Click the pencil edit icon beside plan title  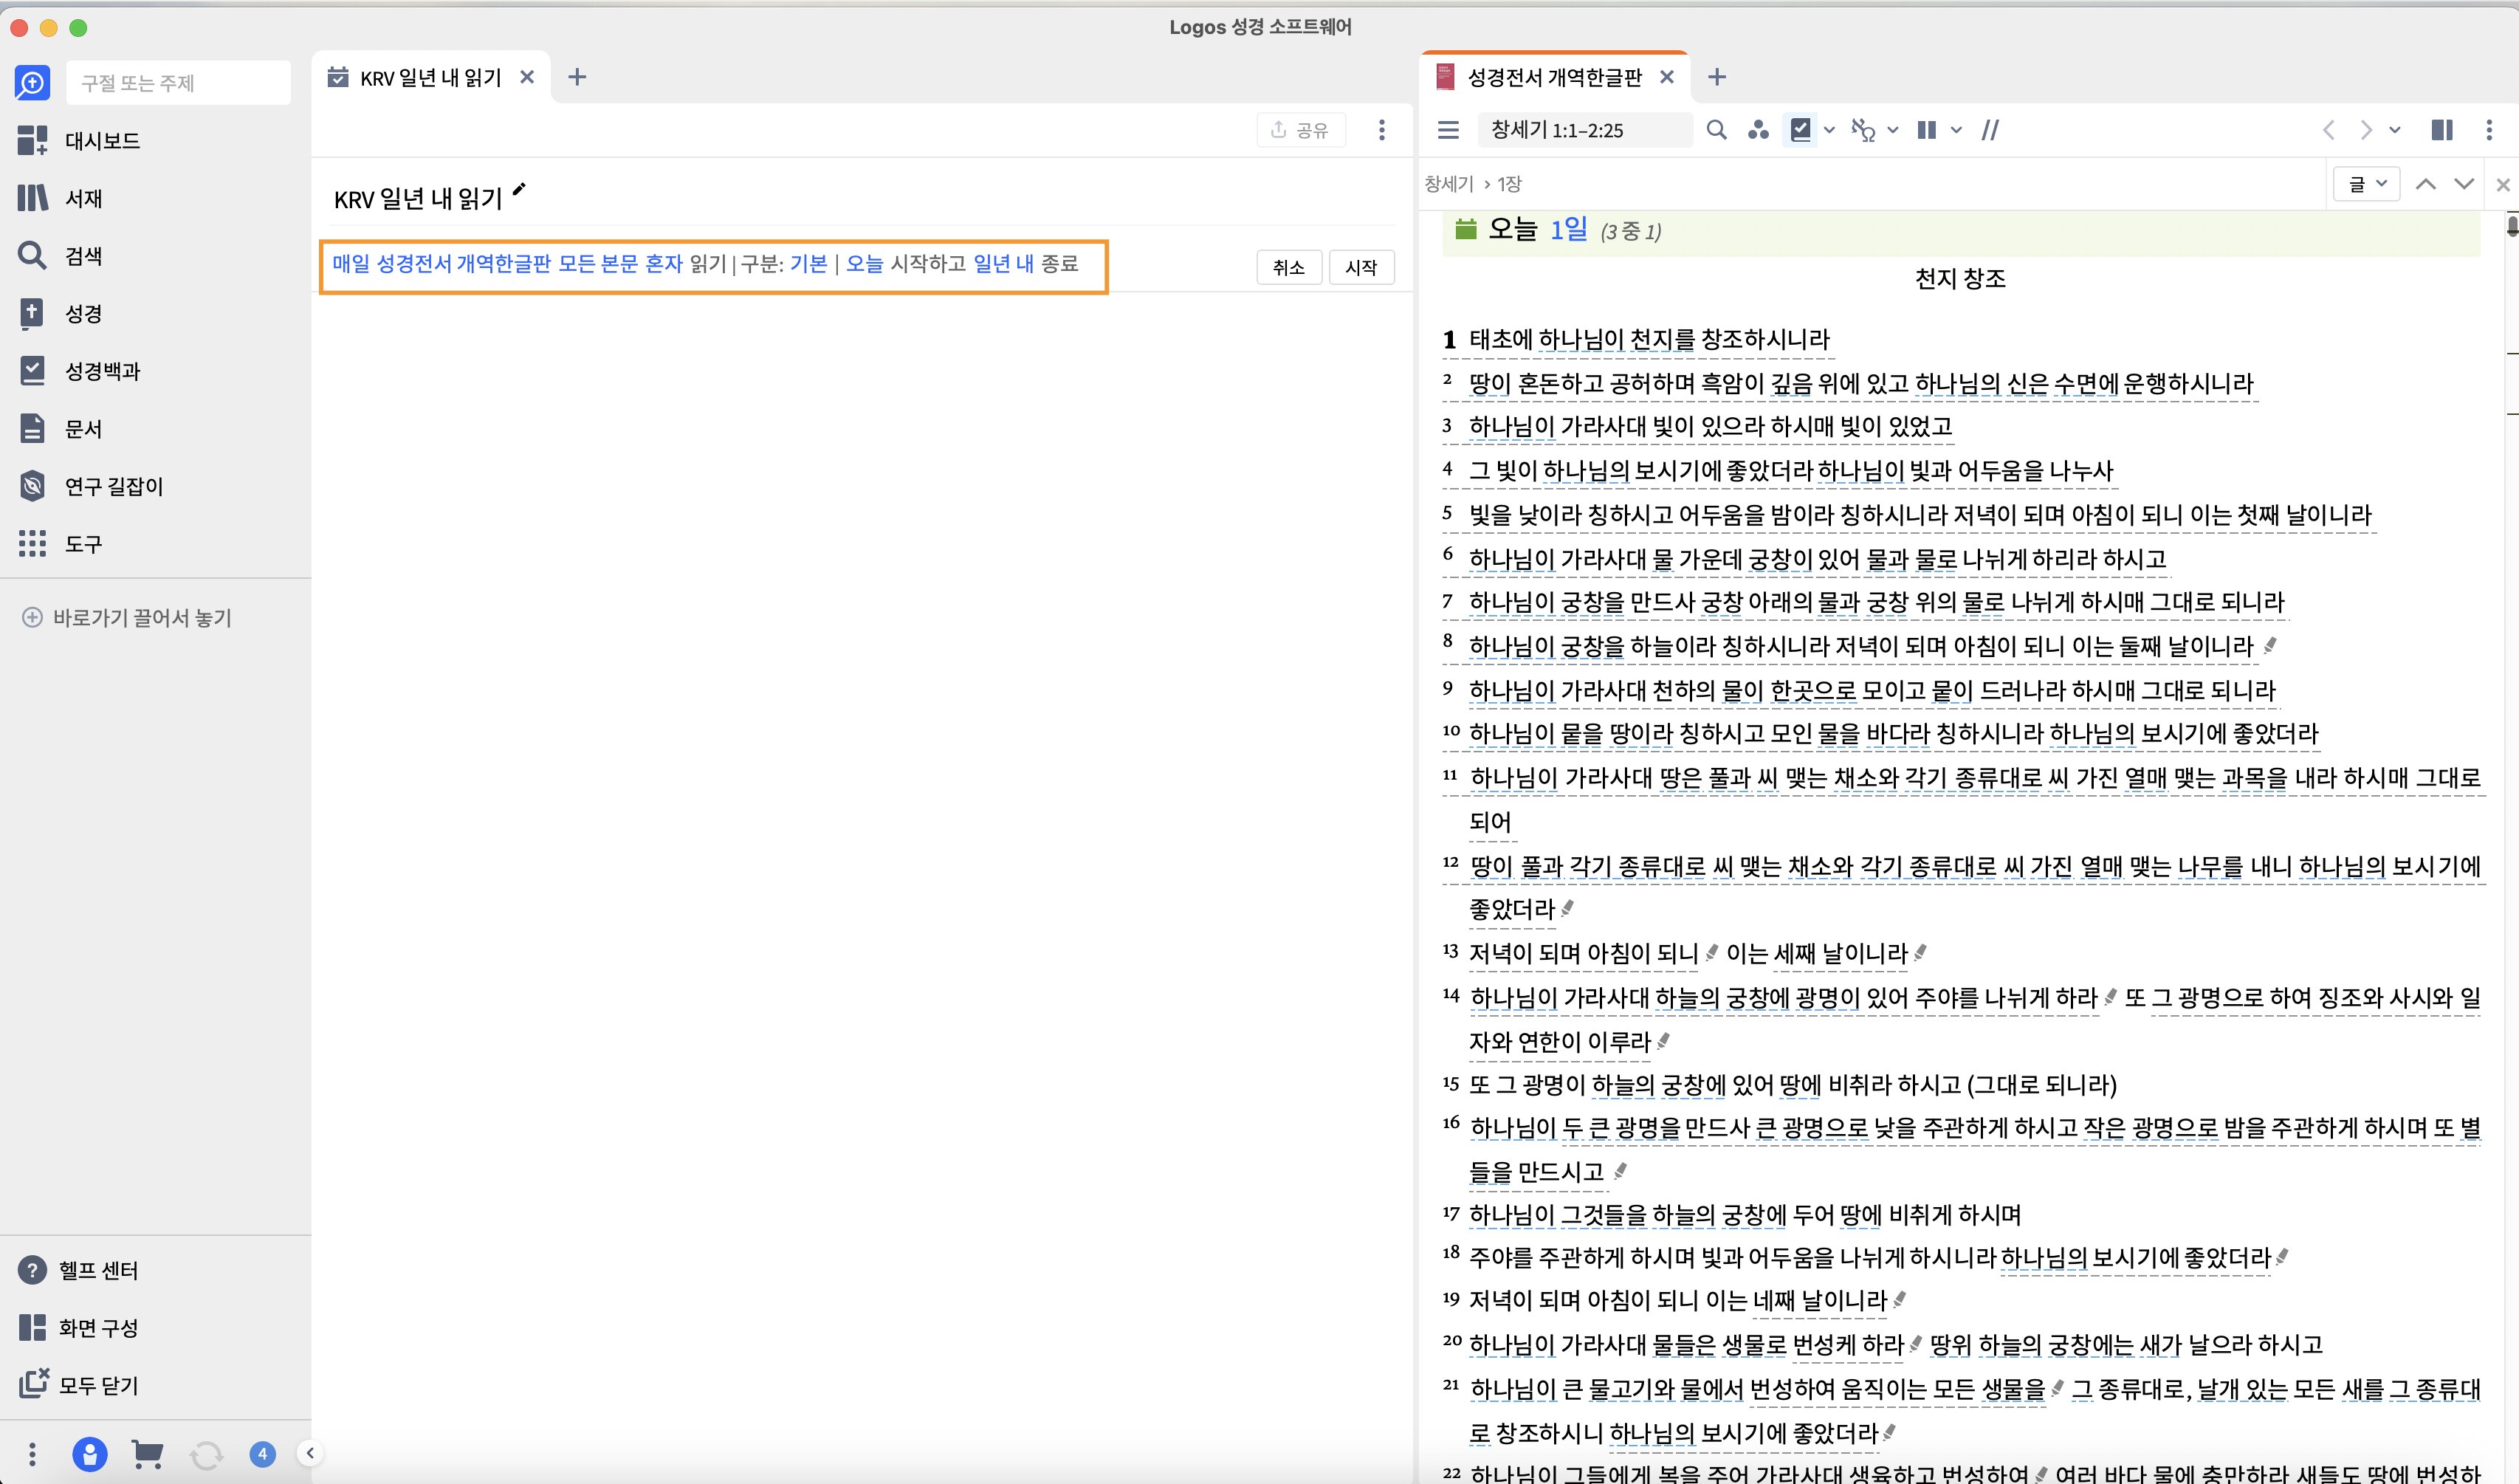tap(519, 190)
